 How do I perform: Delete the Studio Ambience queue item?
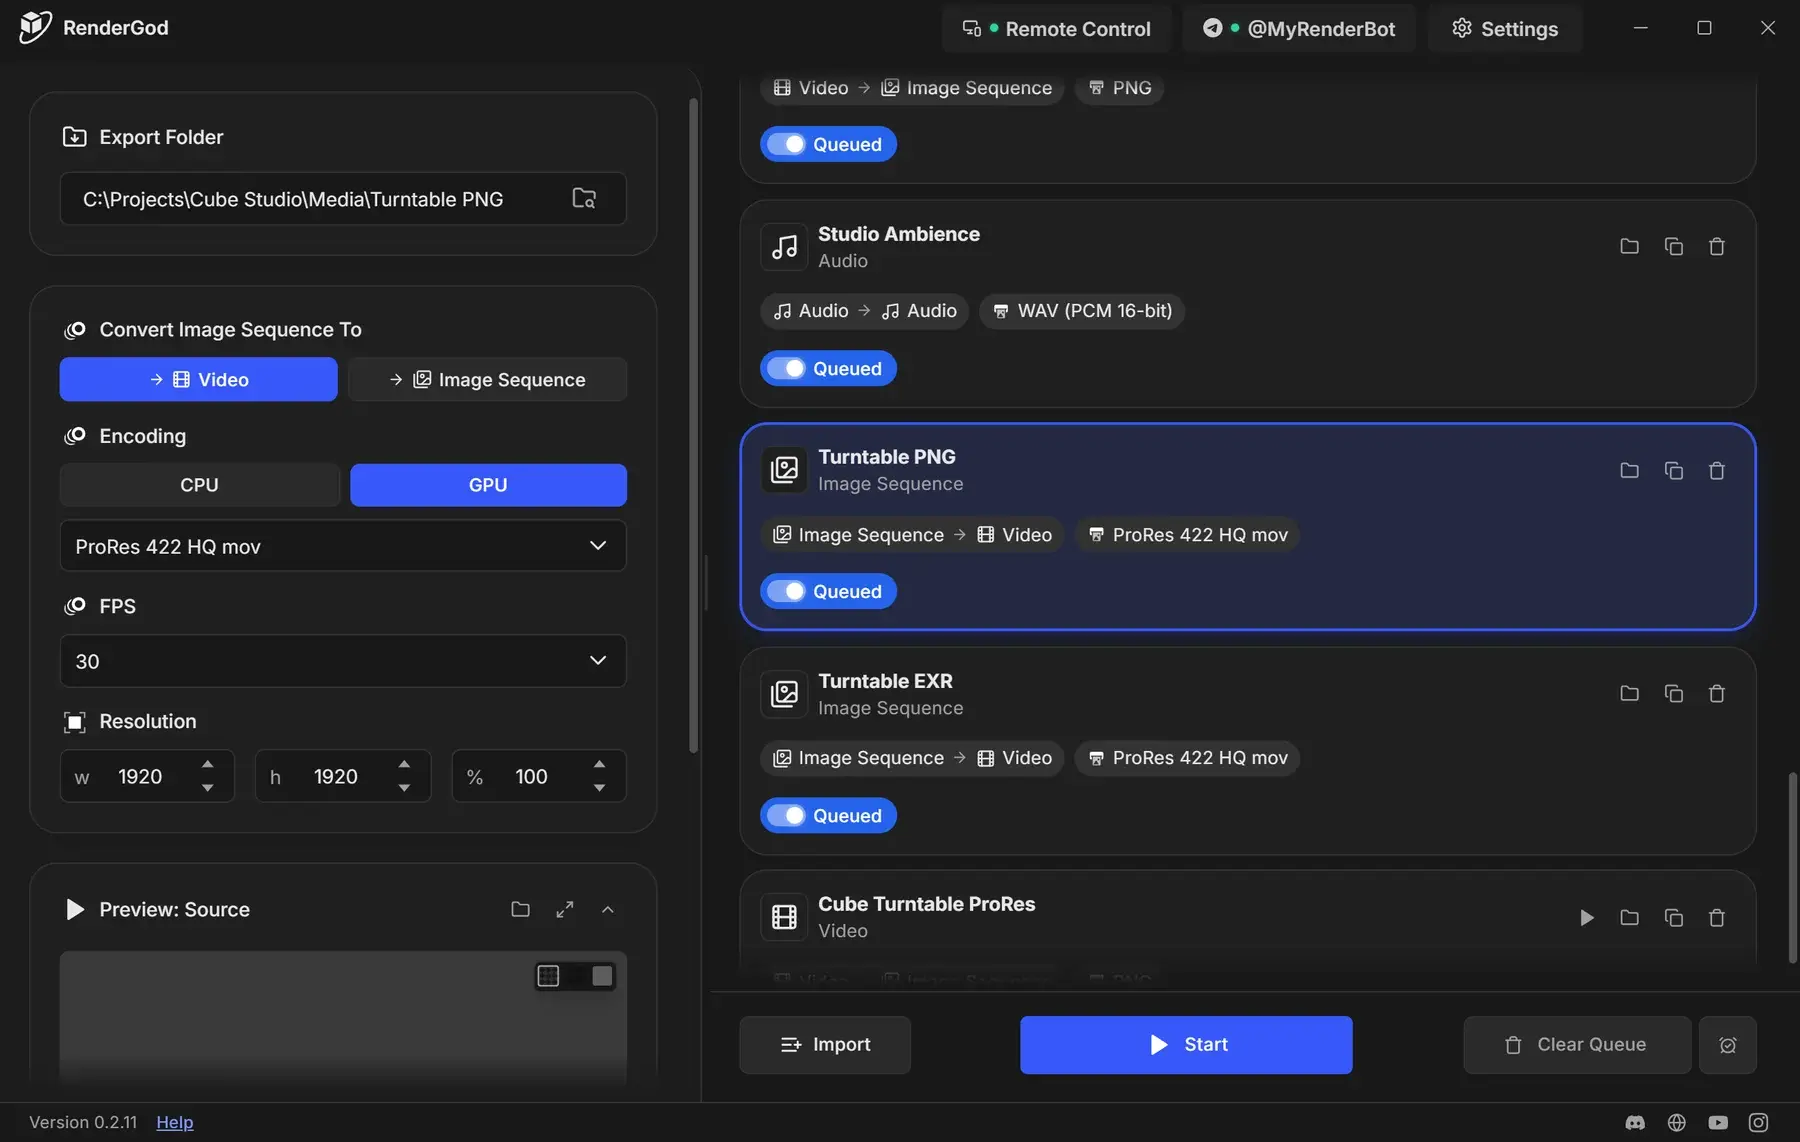(1717, 246)
